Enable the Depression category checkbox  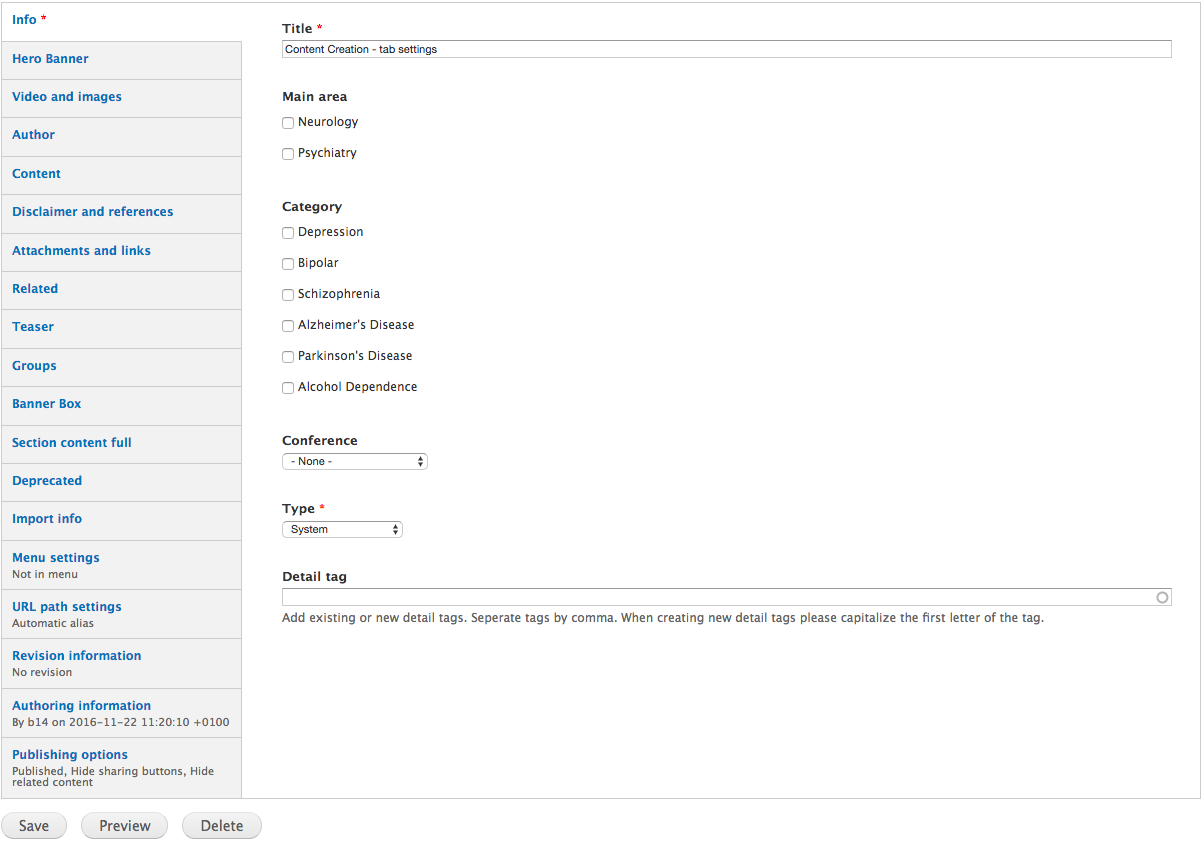tap(288, 233)
